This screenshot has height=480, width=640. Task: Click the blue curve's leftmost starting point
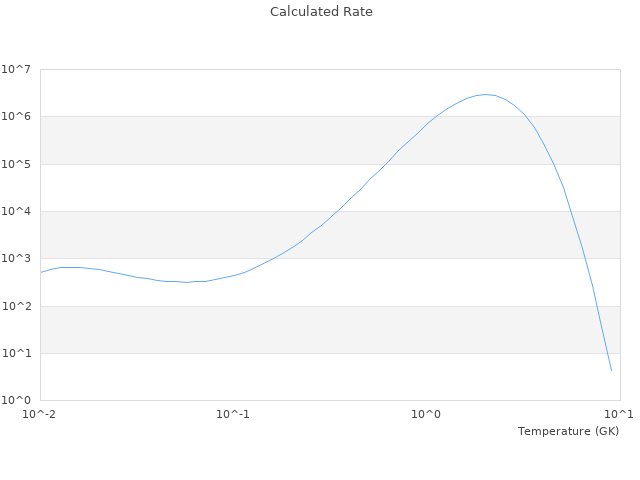[41, 272]
